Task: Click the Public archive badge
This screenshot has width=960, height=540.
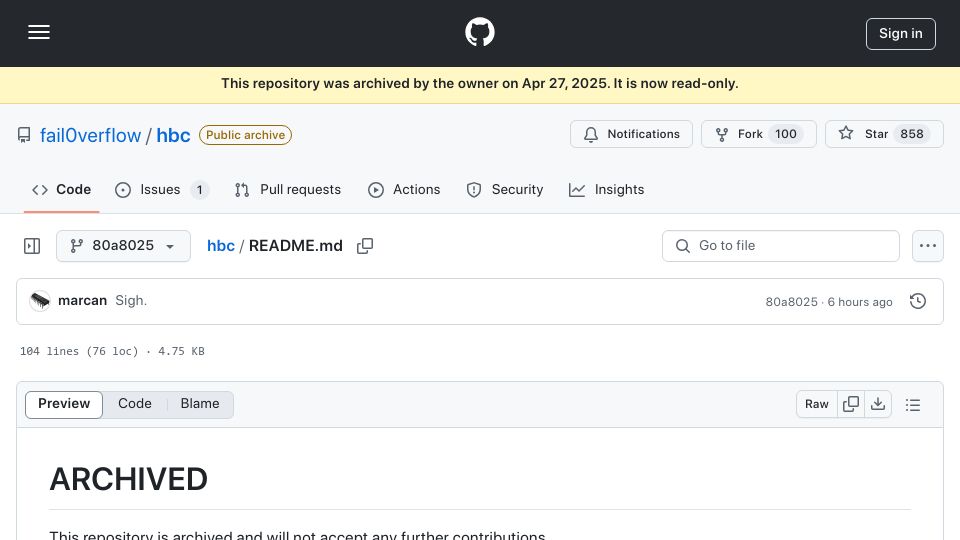Action: click(246, 135)
